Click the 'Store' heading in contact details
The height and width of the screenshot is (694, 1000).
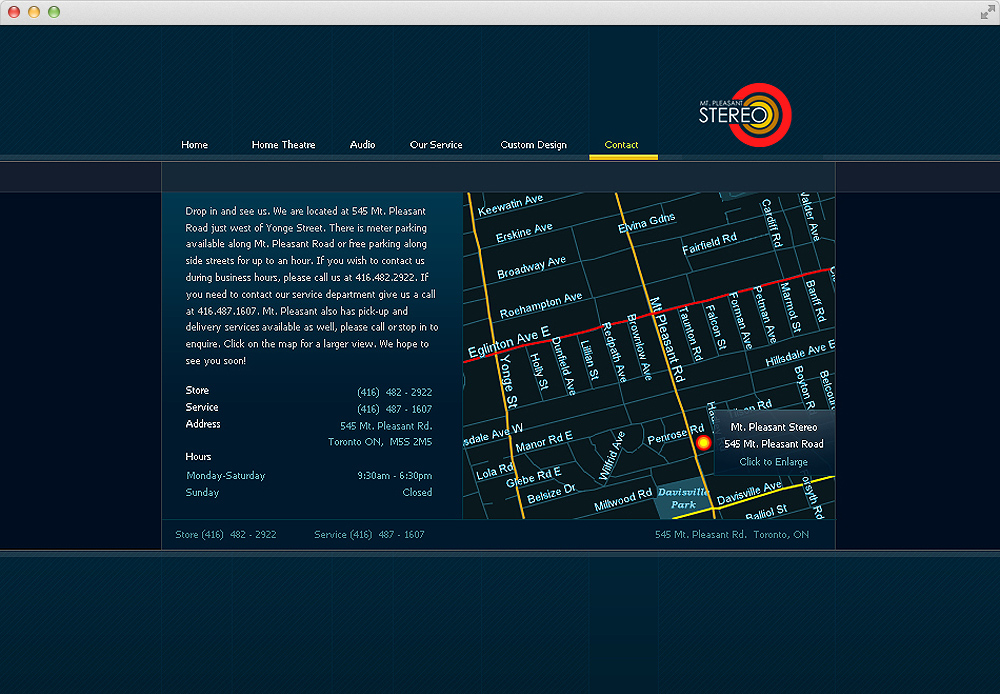click(x=197, y=390)
